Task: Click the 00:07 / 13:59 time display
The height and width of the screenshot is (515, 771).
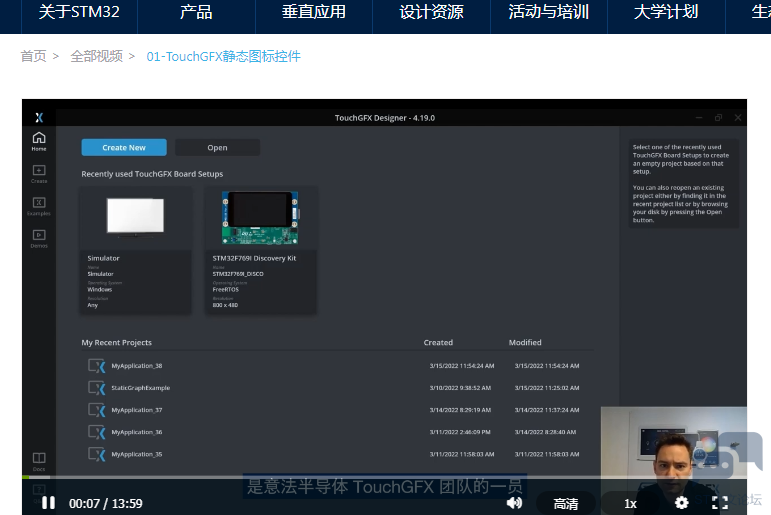Action: tap(106, 503)
